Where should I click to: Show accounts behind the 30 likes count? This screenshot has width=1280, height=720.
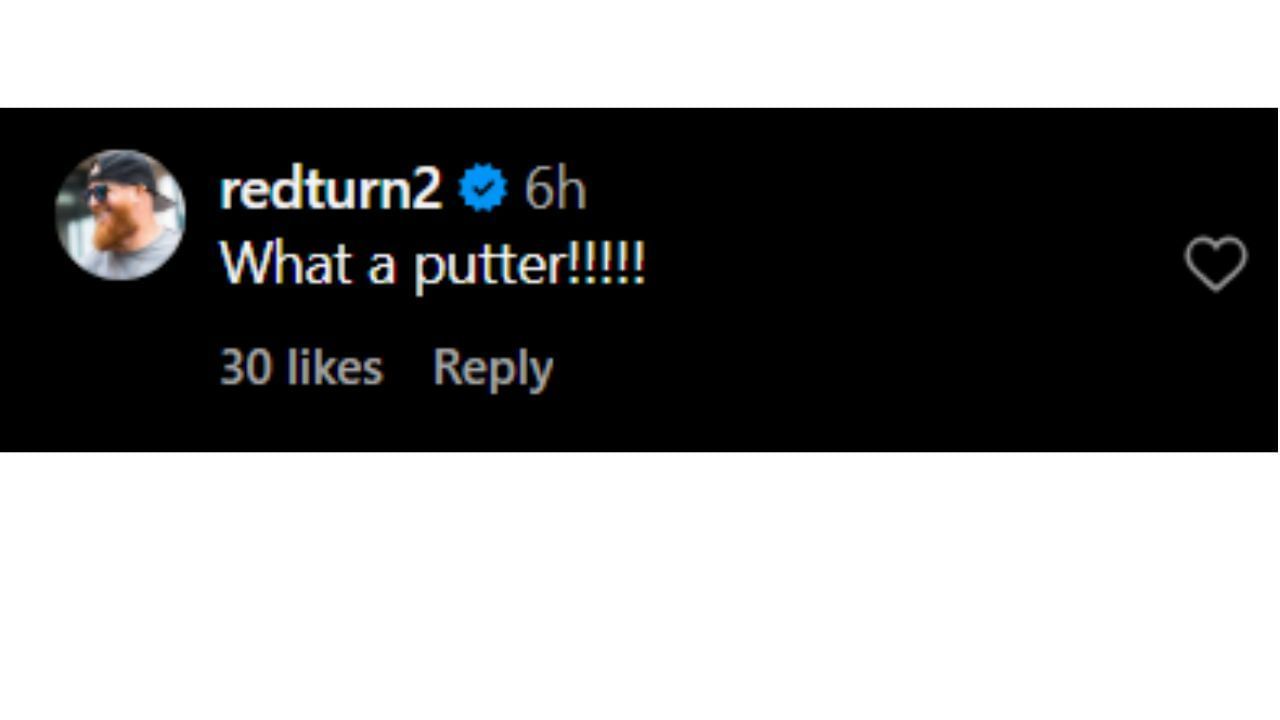(x=300, y=367)
